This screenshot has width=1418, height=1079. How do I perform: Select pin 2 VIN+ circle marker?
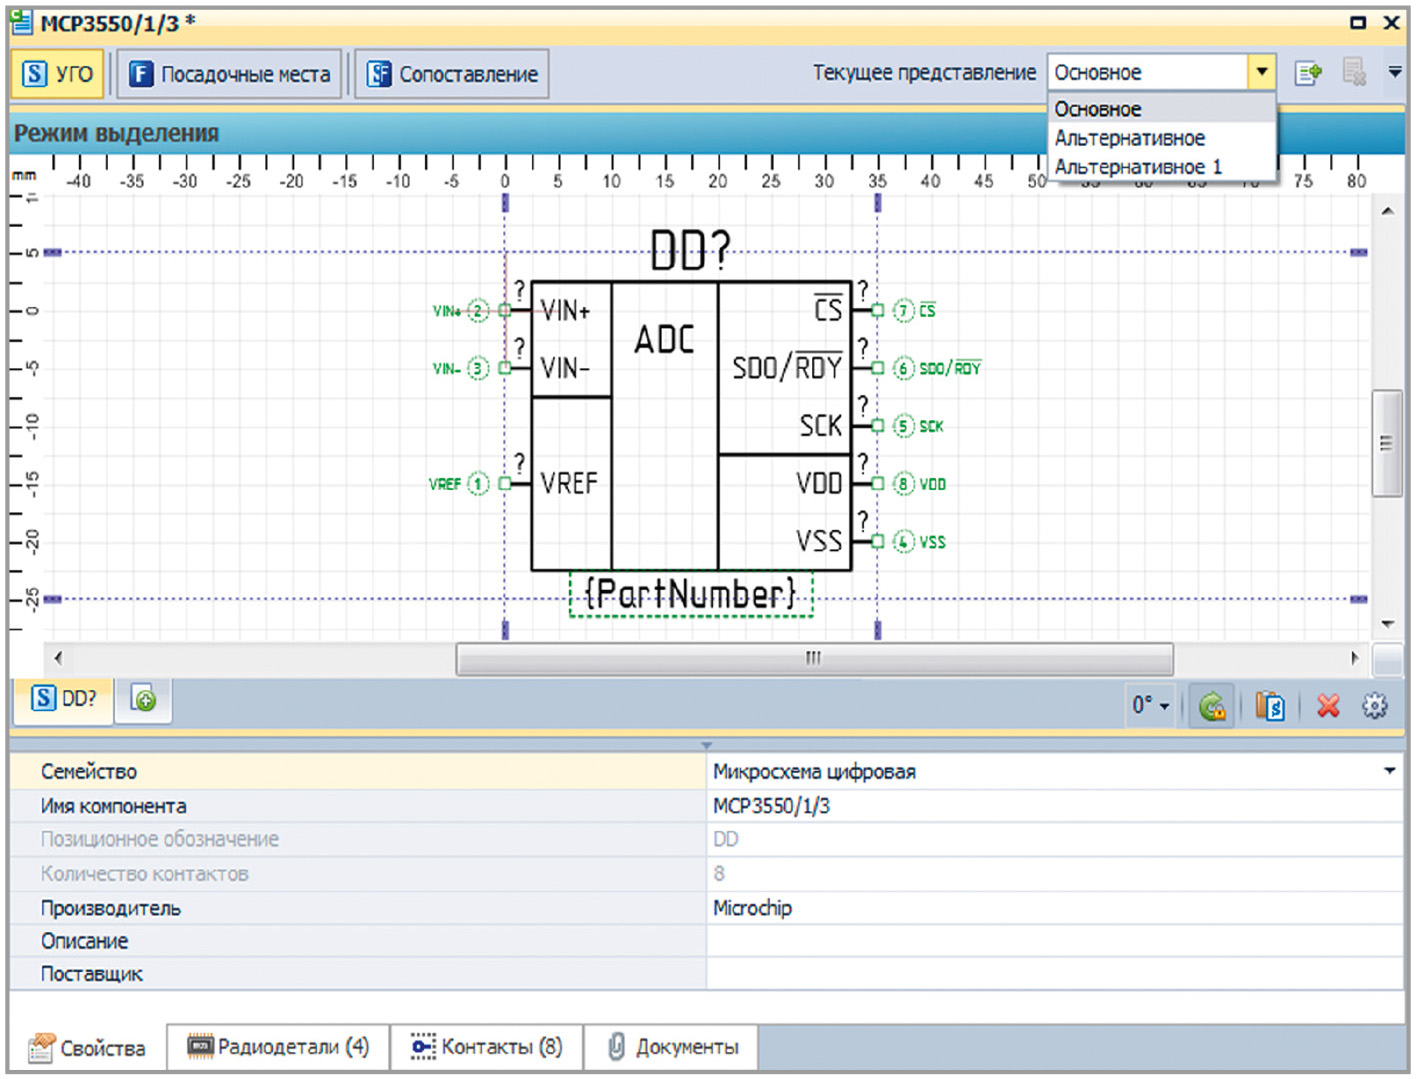pos(478,311)
